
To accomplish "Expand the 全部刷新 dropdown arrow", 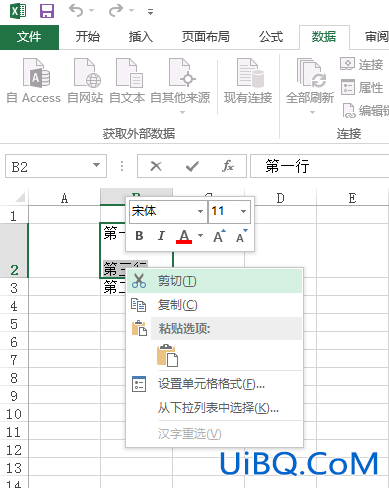I will 312,112.
